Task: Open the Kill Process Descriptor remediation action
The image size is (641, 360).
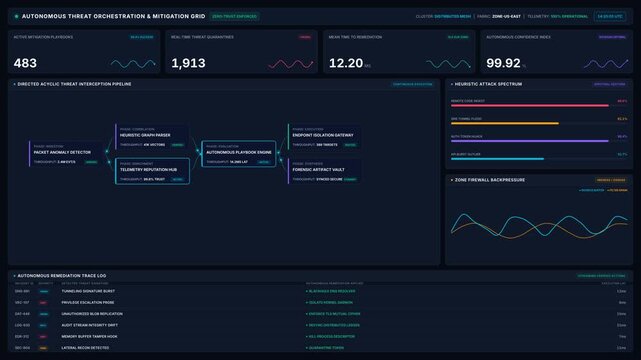Action: [x=330, y=337]
